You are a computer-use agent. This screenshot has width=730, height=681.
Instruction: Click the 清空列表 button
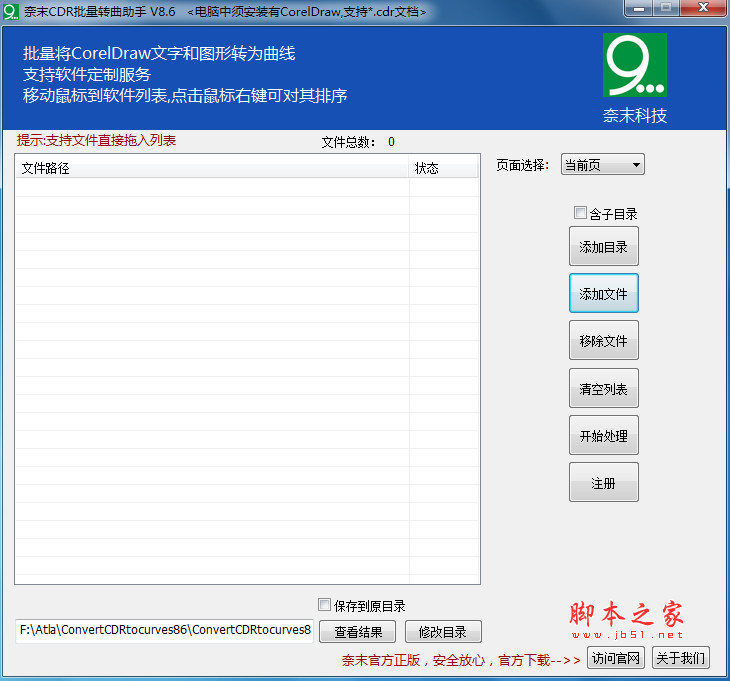(x=603, y=388)
